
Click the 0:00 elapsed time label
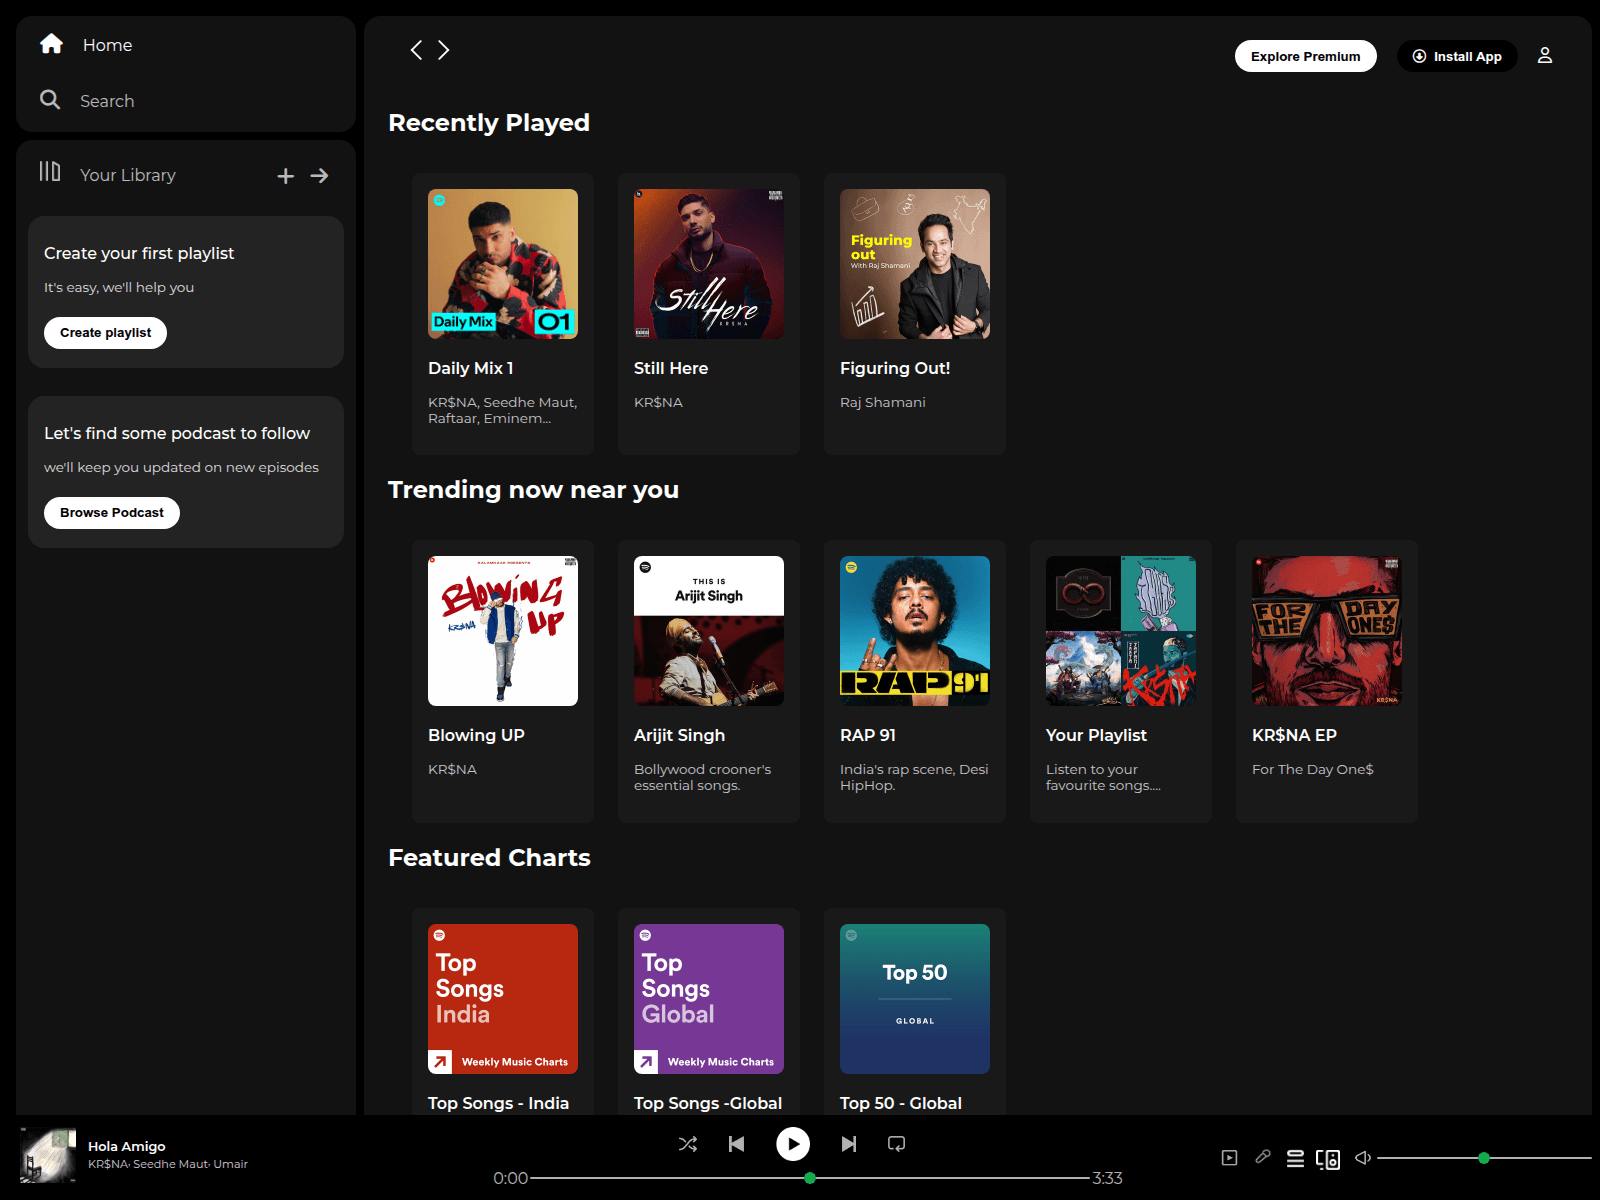pyautogui.click(x=510, y=1178)
